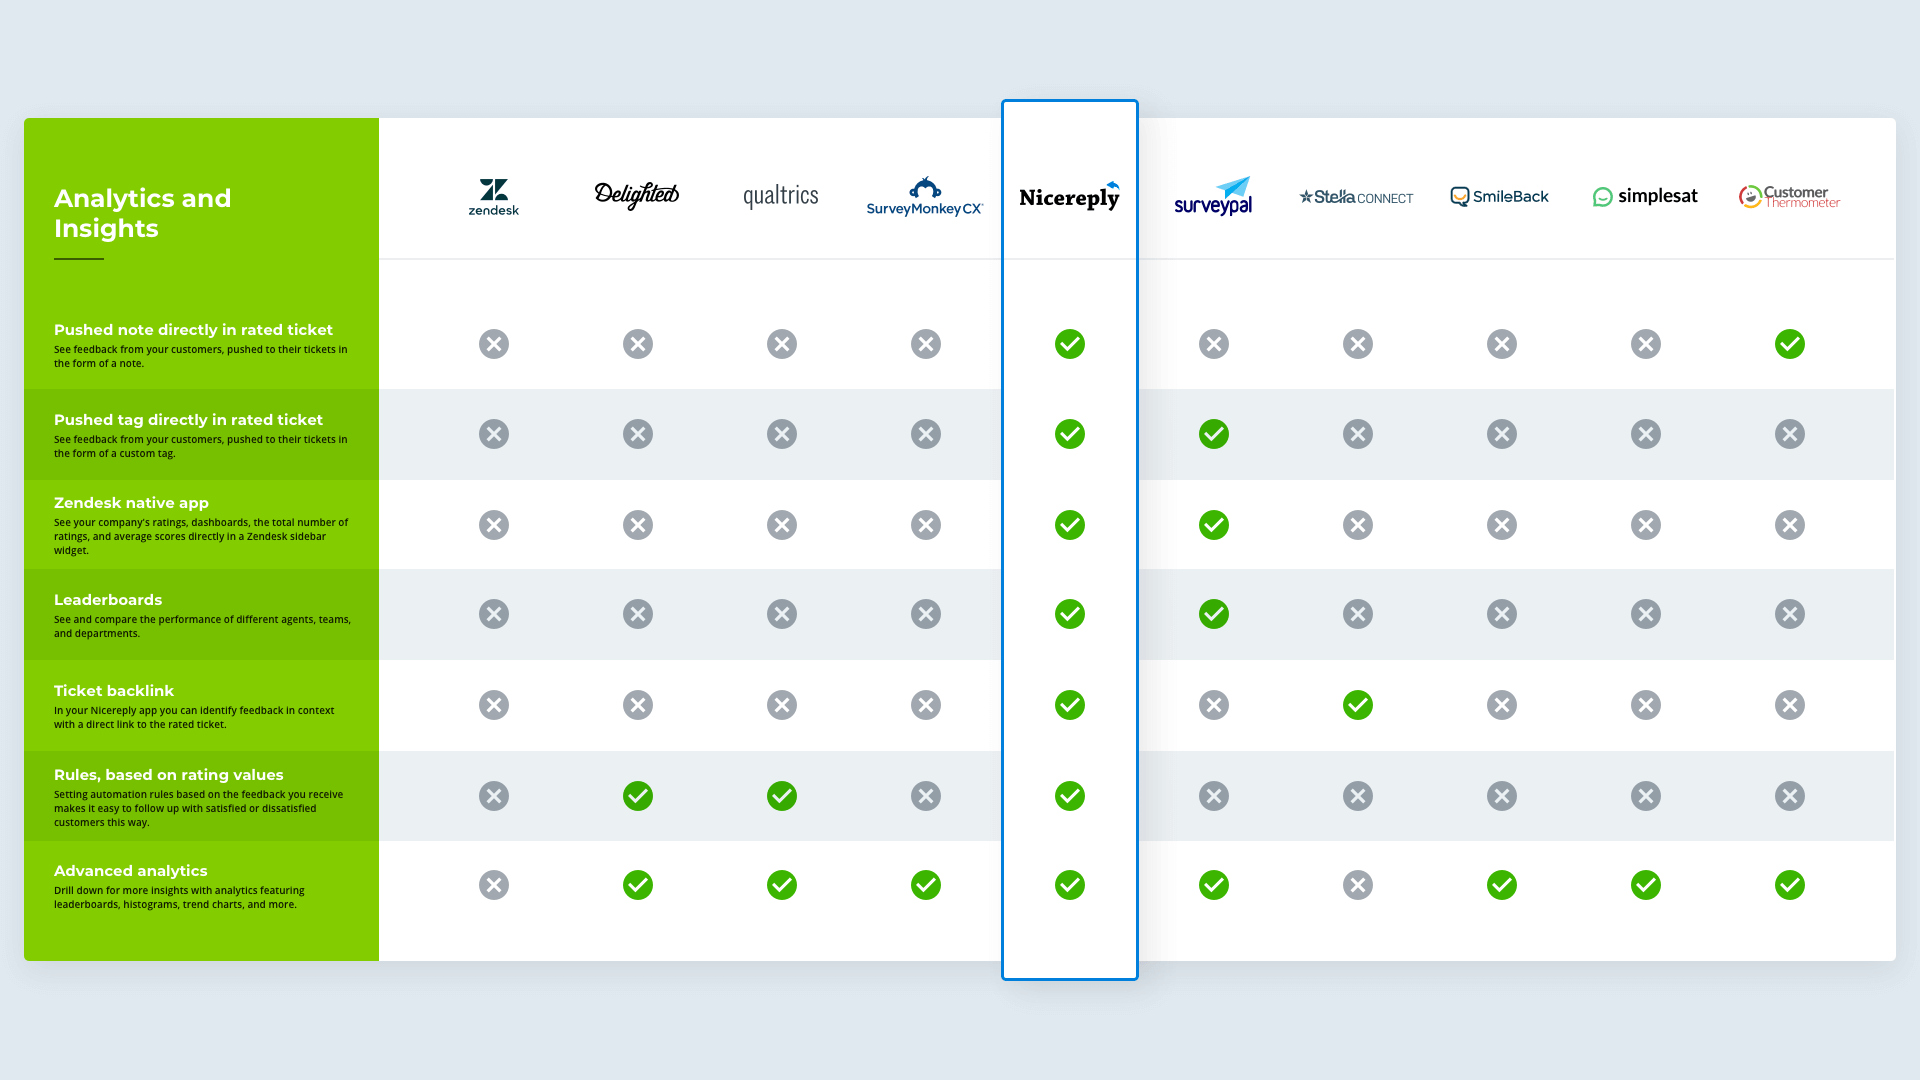
Task: Click Surveypal checkmark for Leaderboards row
Action: (1214, 614)
